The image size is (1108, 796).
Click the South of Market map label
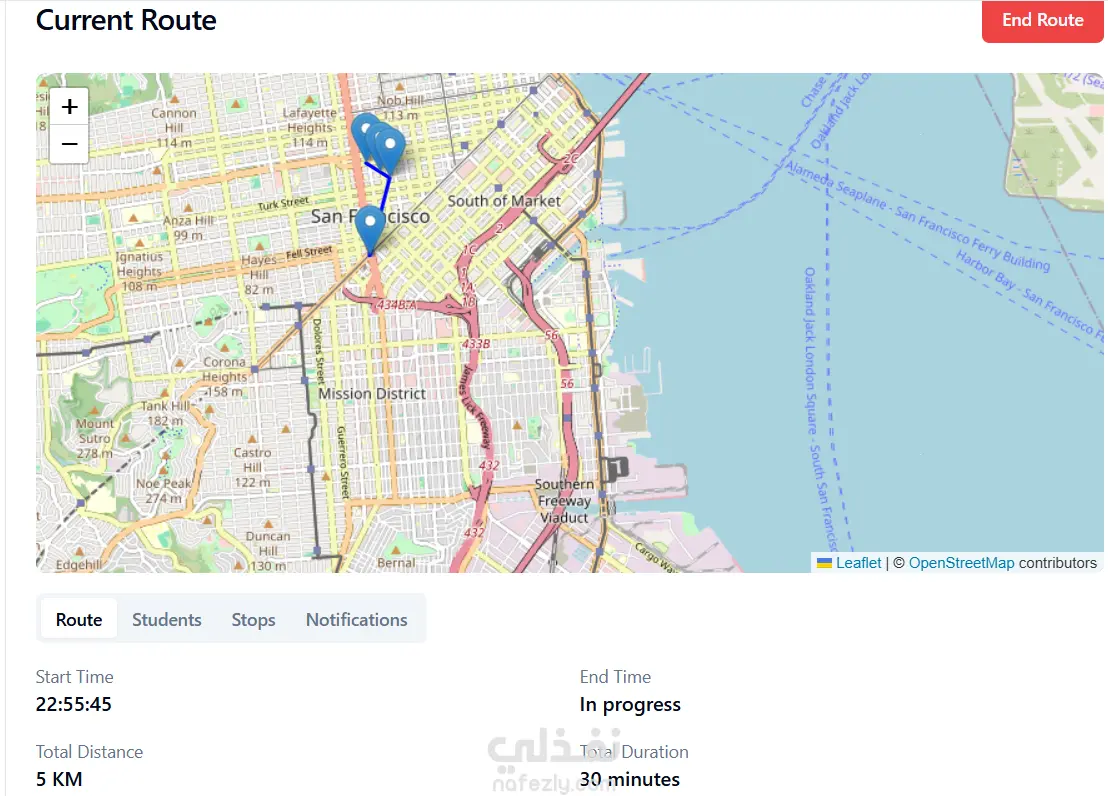pyautogui.click(x=504, y=201)
